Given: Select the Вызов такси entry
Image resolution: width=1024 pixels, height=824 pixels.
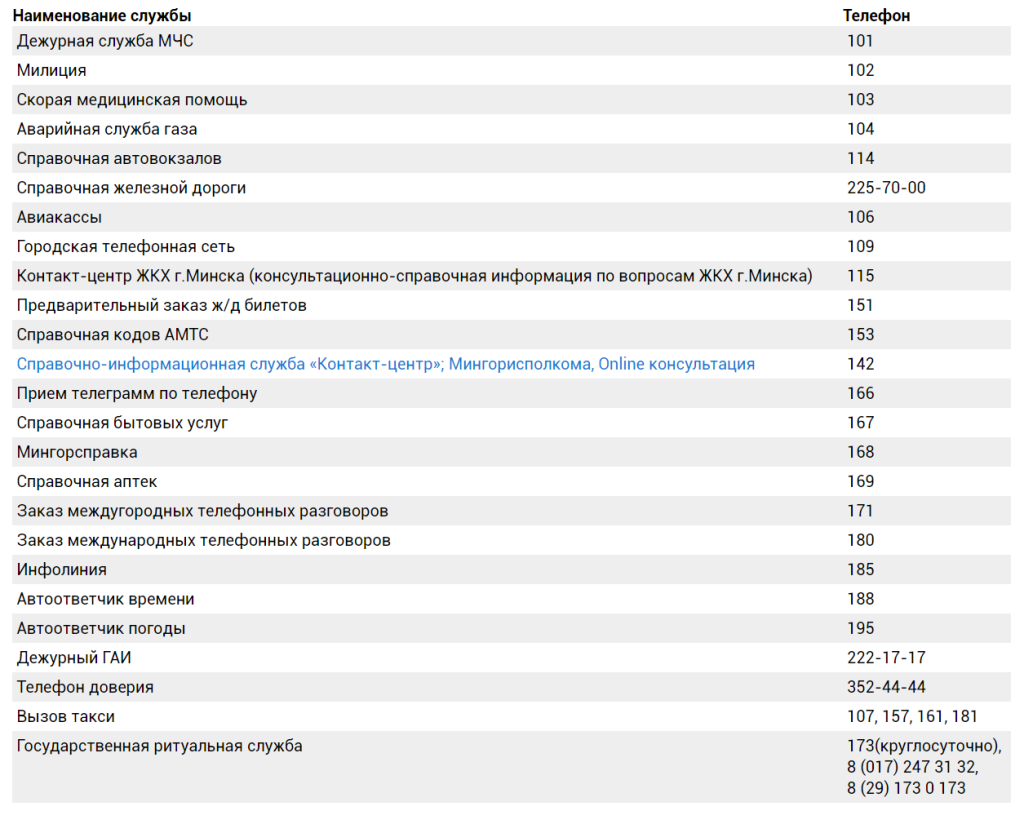Looking at the screenshot, I should (x=66, y=716).
